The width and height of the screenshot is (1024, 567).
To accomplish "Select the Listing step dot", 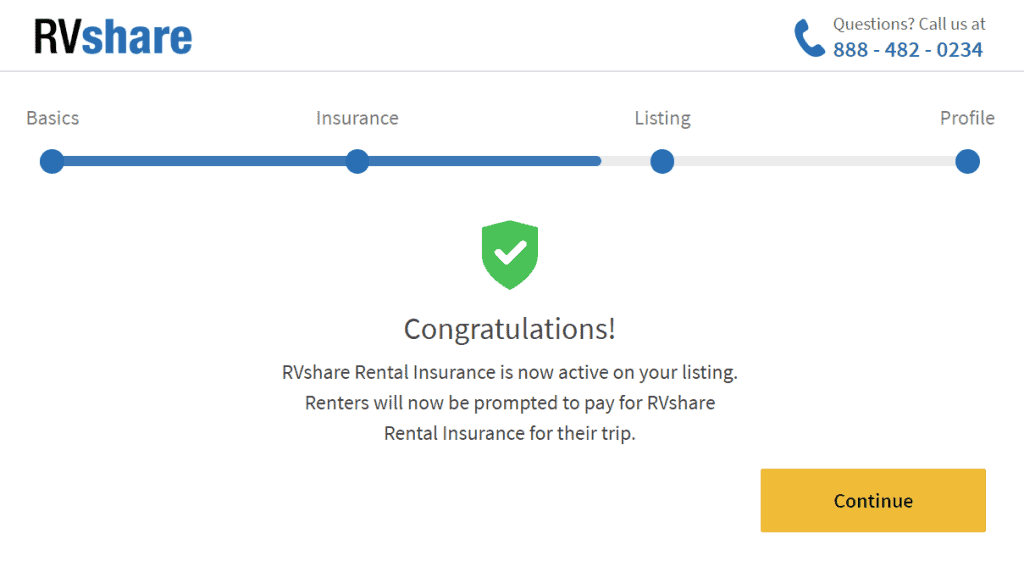I will 662,161.
